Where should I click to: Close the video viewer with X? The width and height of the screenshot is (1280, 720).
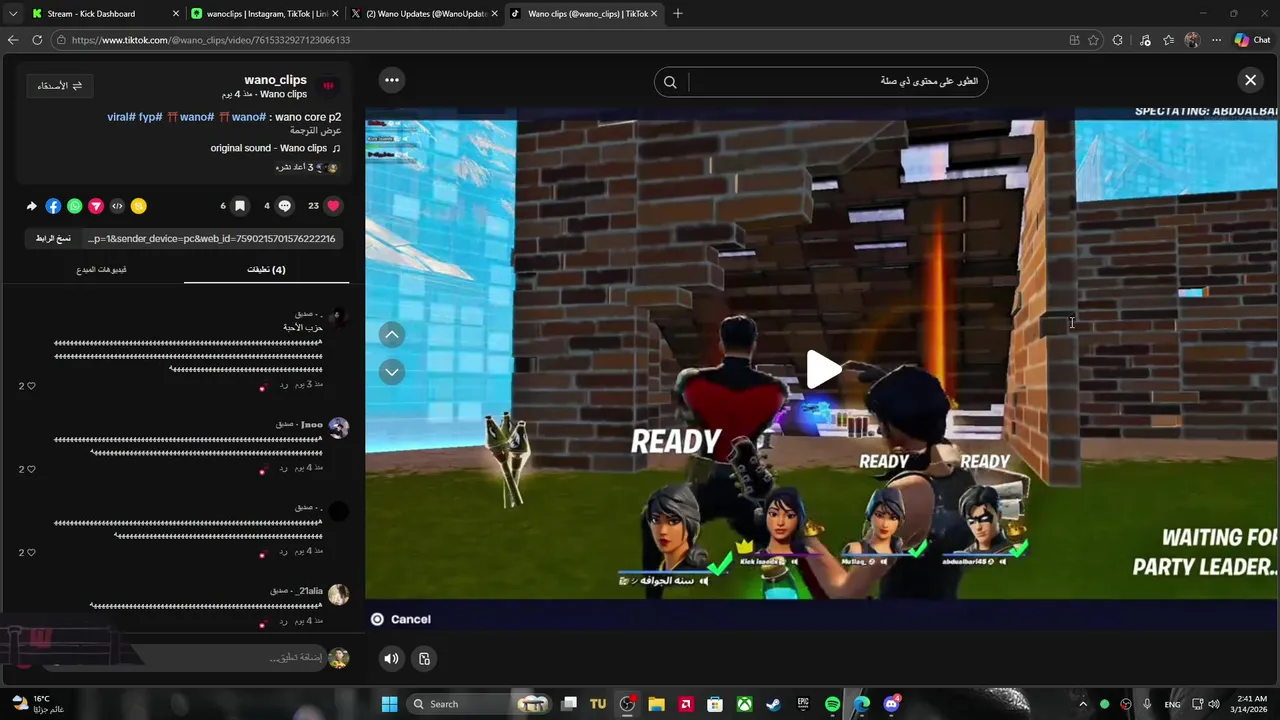[x=1250, y=80]
